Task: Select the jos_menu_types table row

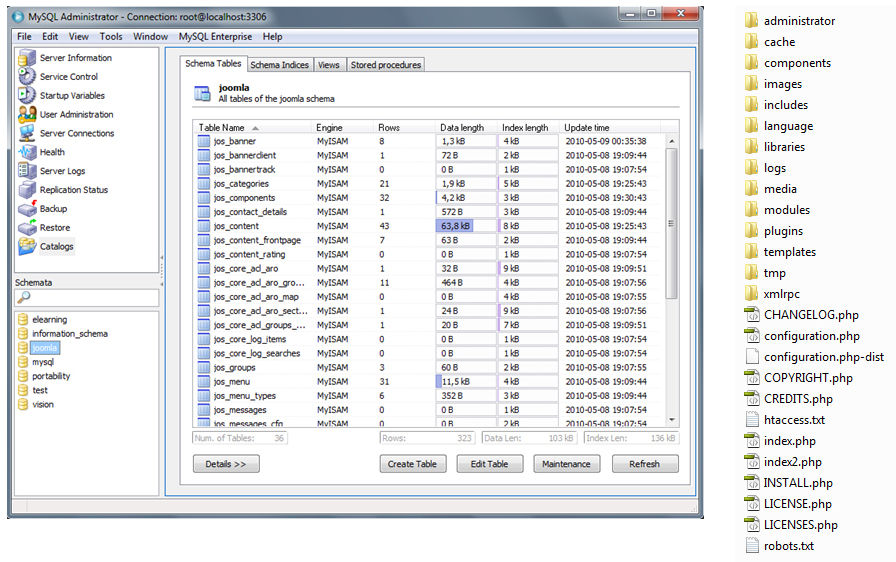Action: (x=431, y=396)
